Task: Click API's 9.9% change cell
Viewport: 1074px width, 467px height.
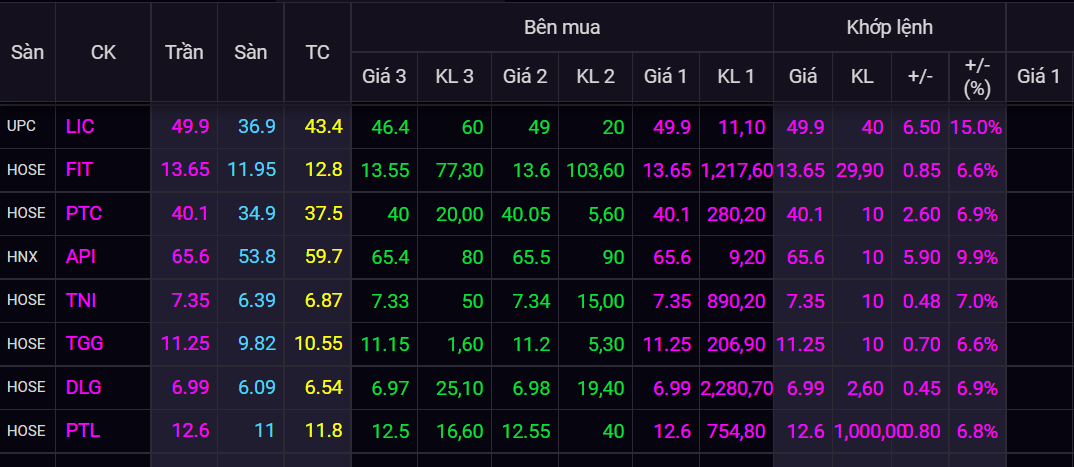Action: [977, 257]
